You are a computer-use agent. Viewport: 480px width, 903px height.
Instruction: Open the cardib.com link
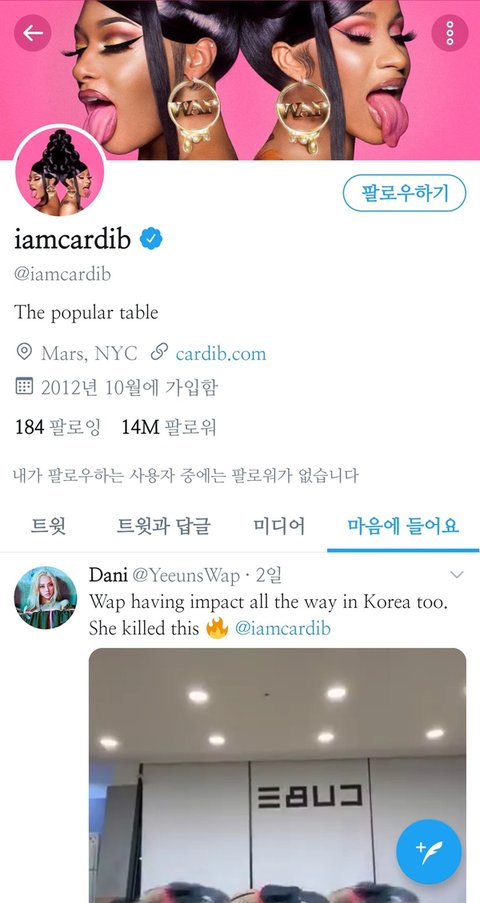(221, 353)
